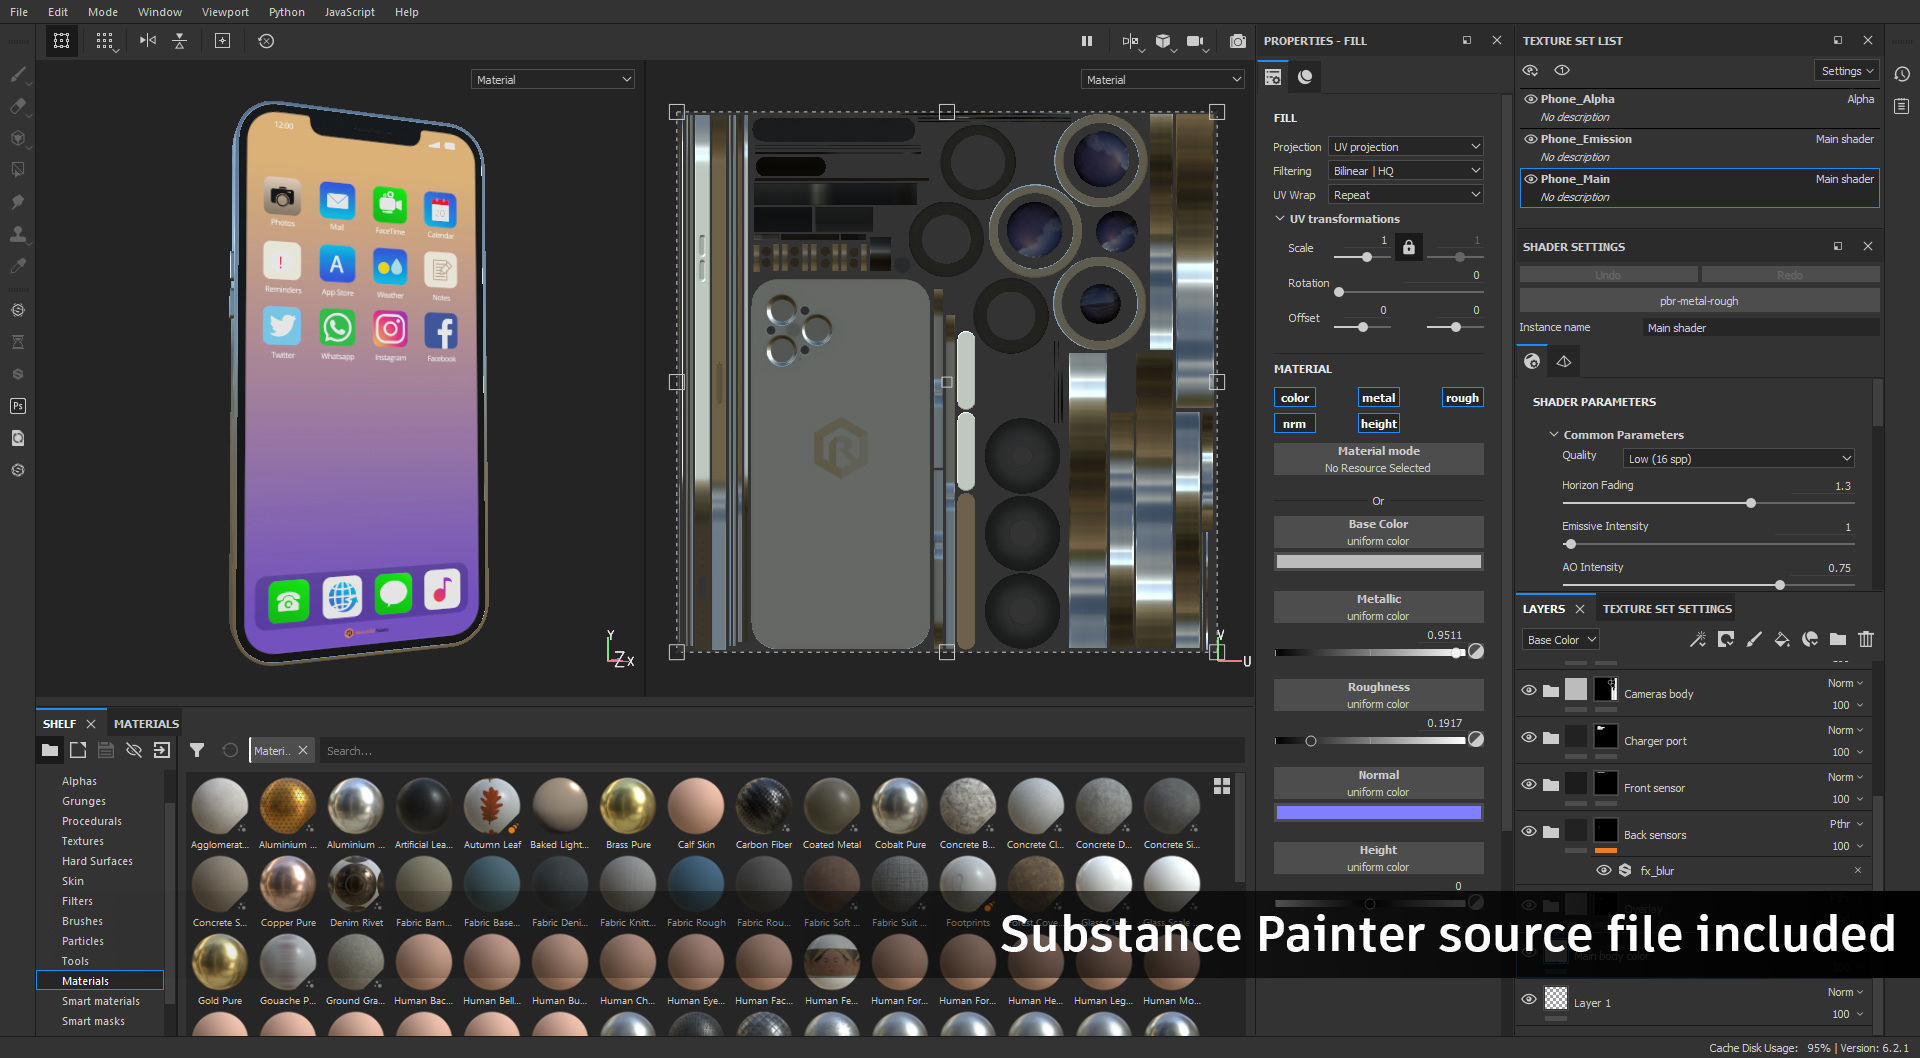Screen dimensions: 1920x1058
Task: Open the shader Quality dropdown
Action: 1740,459
